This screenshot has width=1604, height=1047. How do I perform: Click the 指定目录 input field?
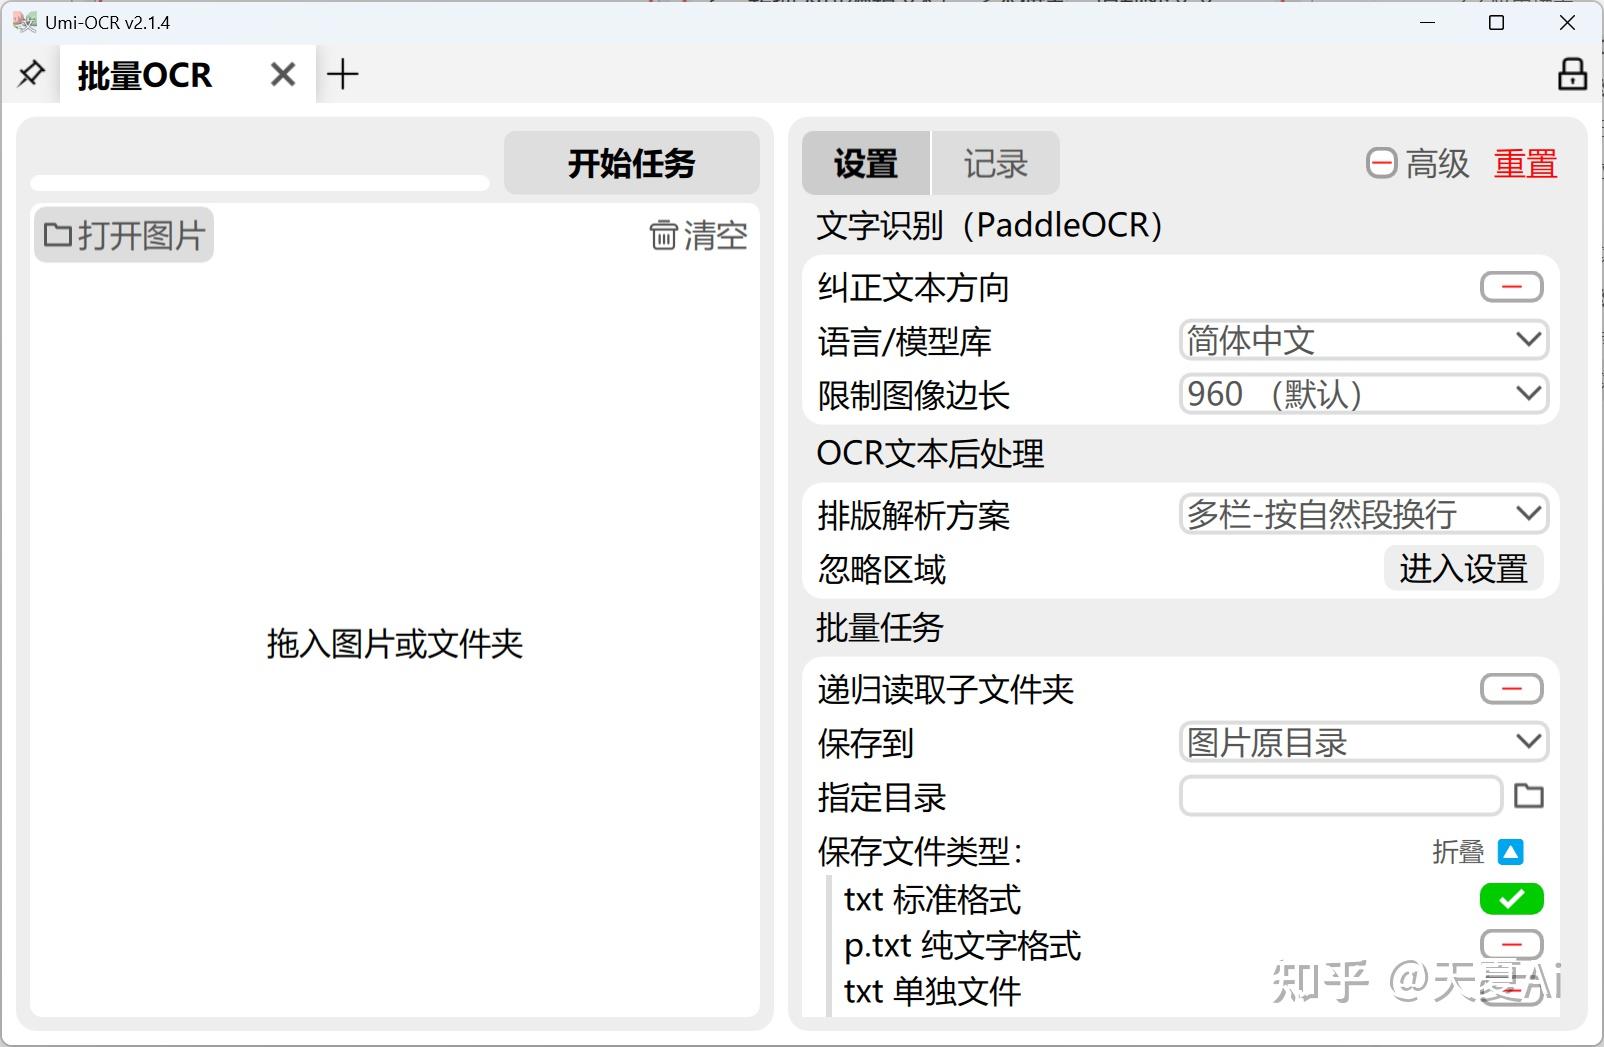[x=1340, y=796]
